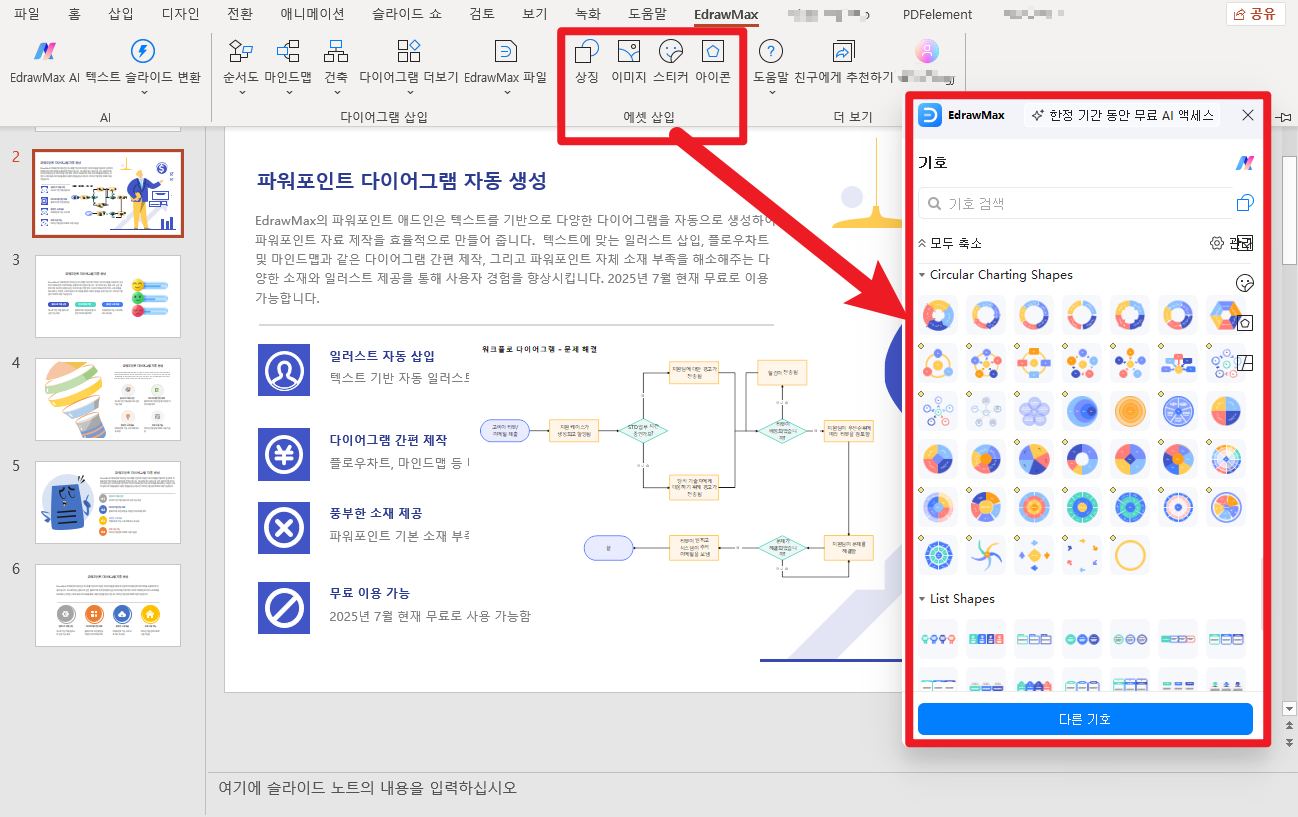Select the first circular arrow chart shape
This screenshot has width=1298, height=817.
pos(939,315)
